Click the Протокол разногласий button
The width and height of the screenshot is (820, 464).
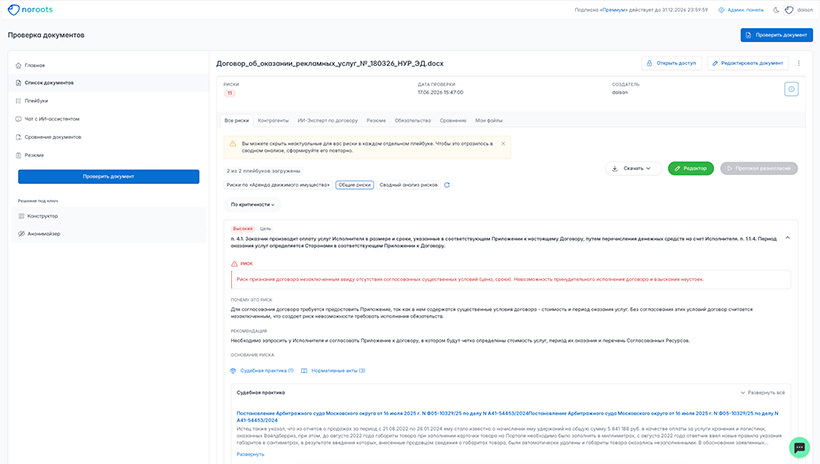[x=759, y=168]
